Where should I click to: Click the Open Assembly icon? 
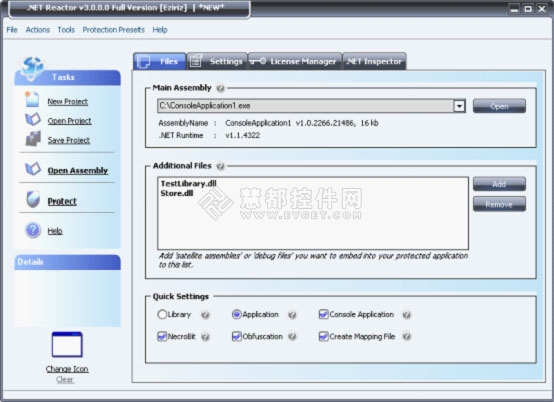click(33, 169)
